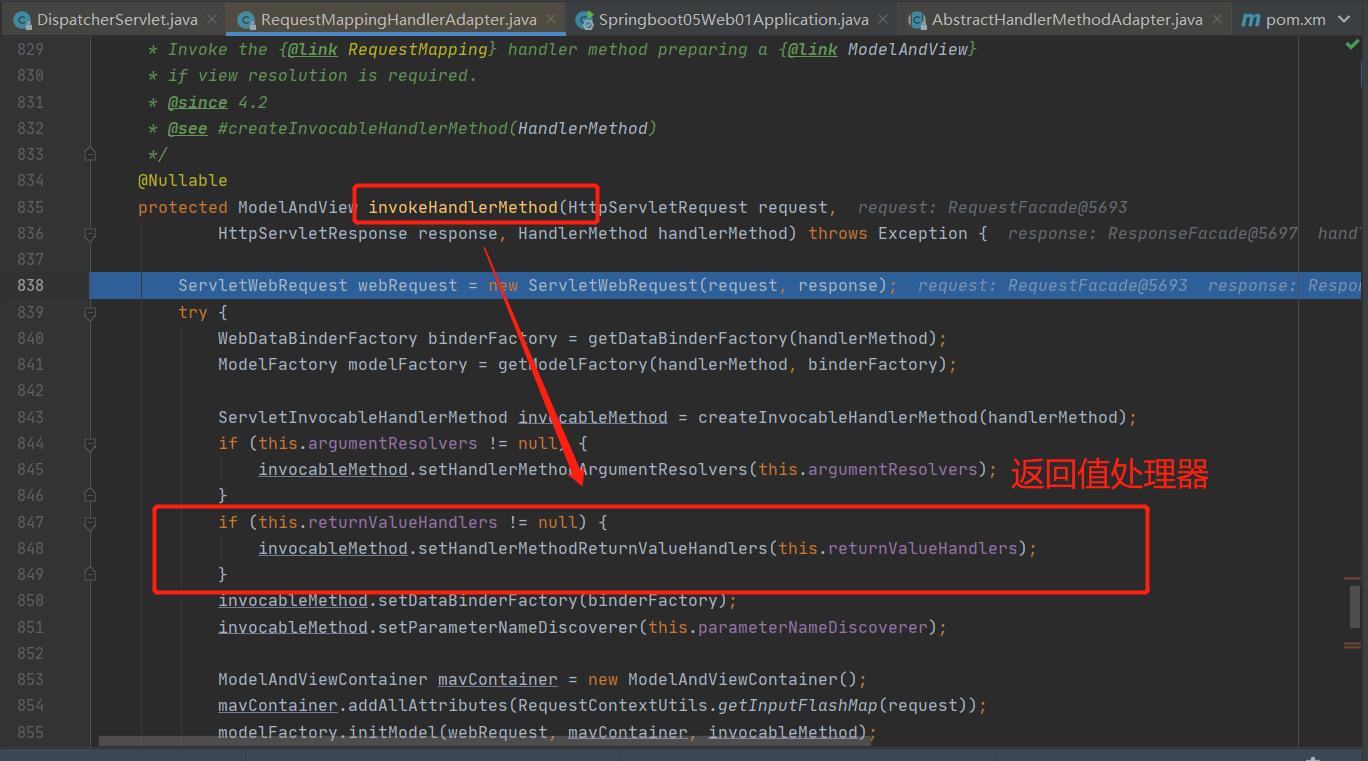Click the class icon on Springboot05Web01Application.java tab
Image resolution: width=1368 pixels, height=761 pixels.
[584, 19]
